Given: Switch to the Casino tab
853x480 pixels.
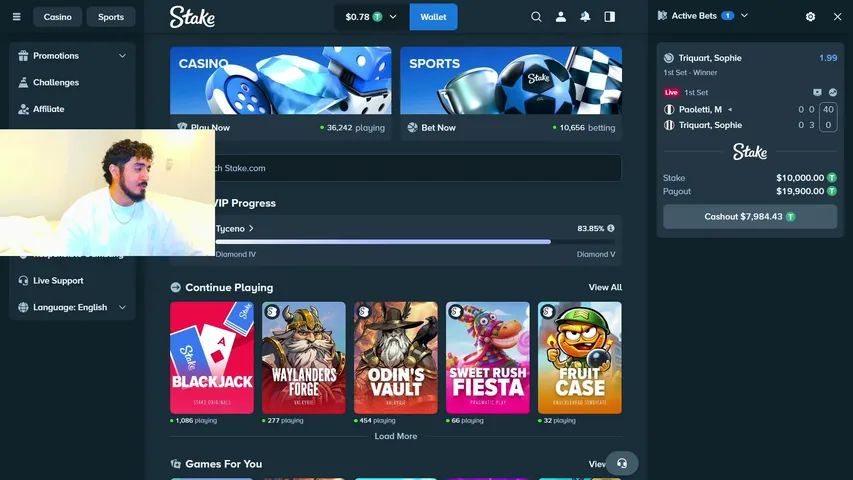Looking at the screenshot, I should click(58, 17).
